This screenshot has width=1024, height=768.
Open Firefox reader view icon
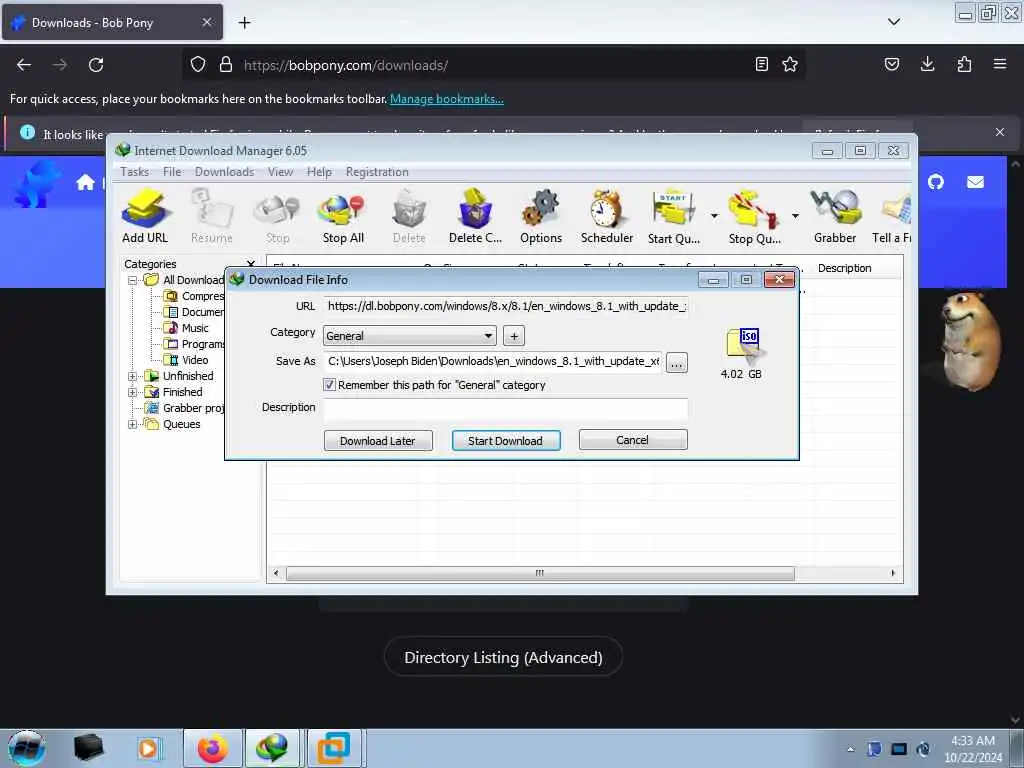click(x=761, y=64)
